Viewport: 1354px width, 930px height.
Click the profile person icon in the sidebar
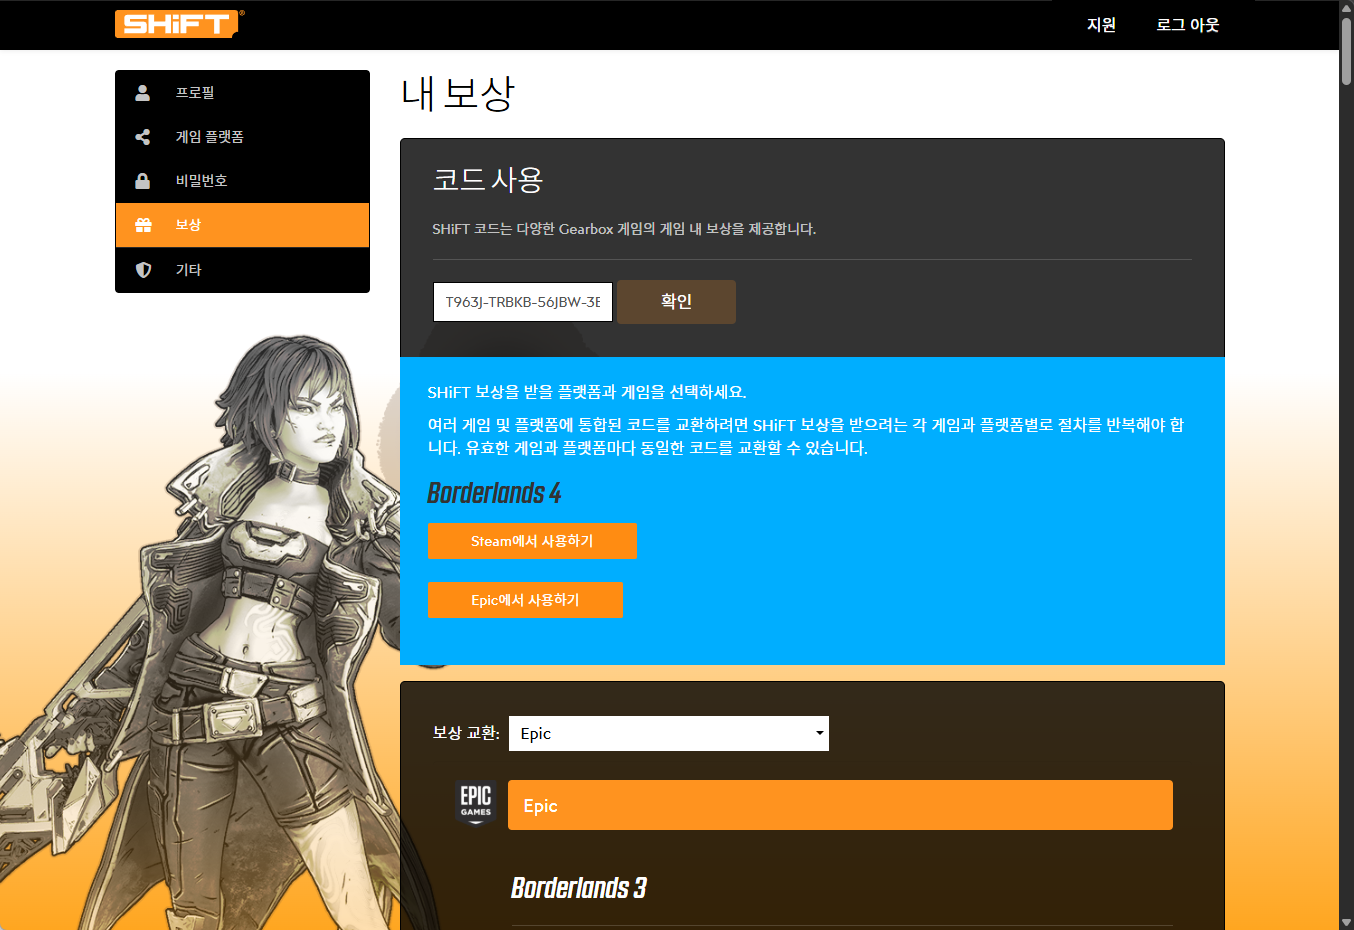pyautogui.click(x=143, y=92)
